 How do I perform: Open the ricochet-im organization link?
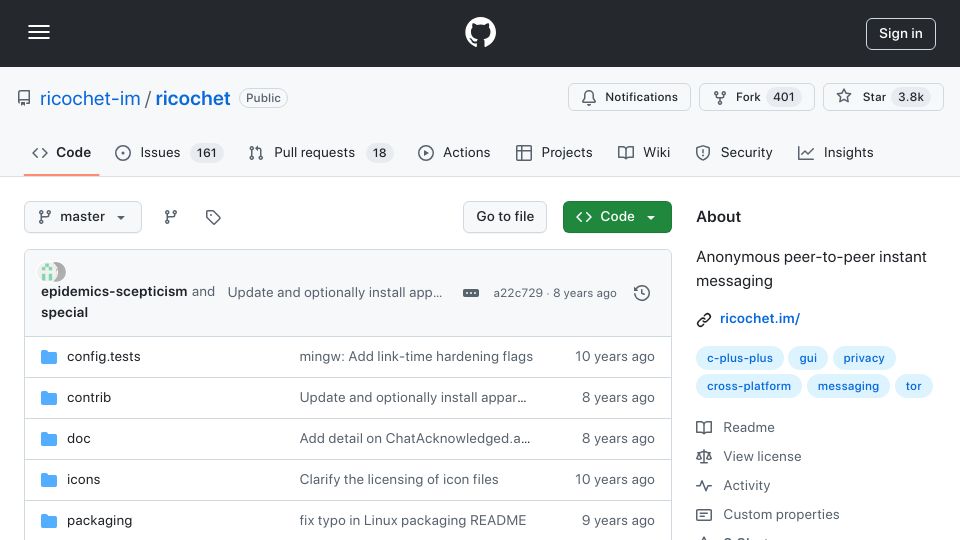[90, 98]
